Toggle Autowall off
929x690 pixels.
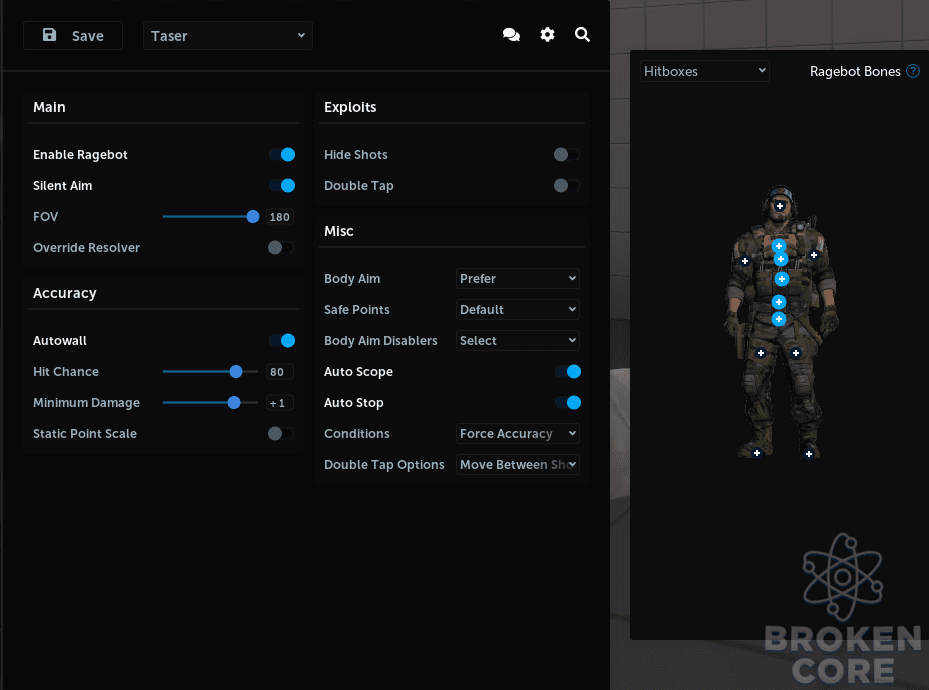pyautogui.click(x=282, y=341)
